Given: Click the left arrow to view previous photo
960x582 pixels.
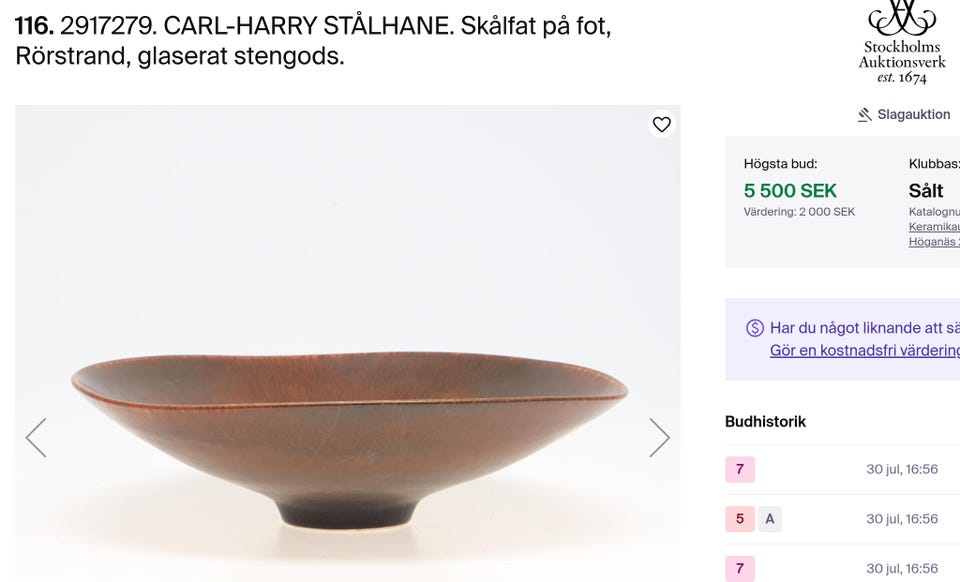Looking at the screenshot, I should pyautogui.click(x=37, y=436).
